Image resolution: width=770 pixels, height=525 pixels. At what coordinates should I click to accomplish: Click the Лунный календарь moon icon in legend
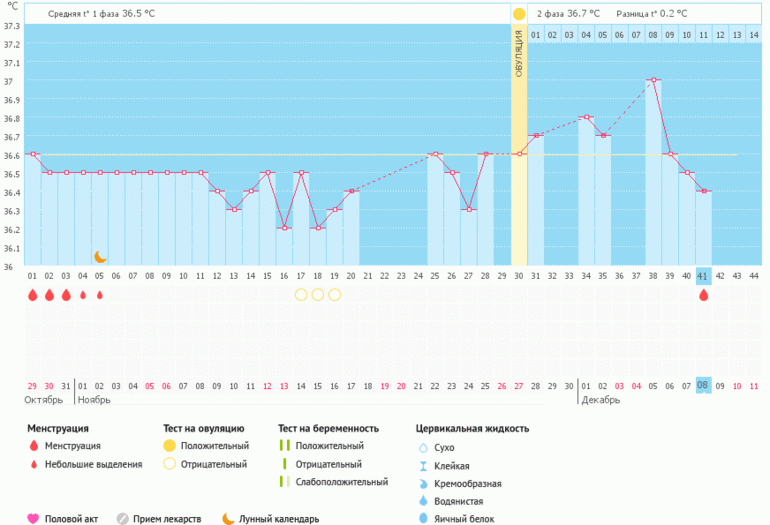coord(229,519)
